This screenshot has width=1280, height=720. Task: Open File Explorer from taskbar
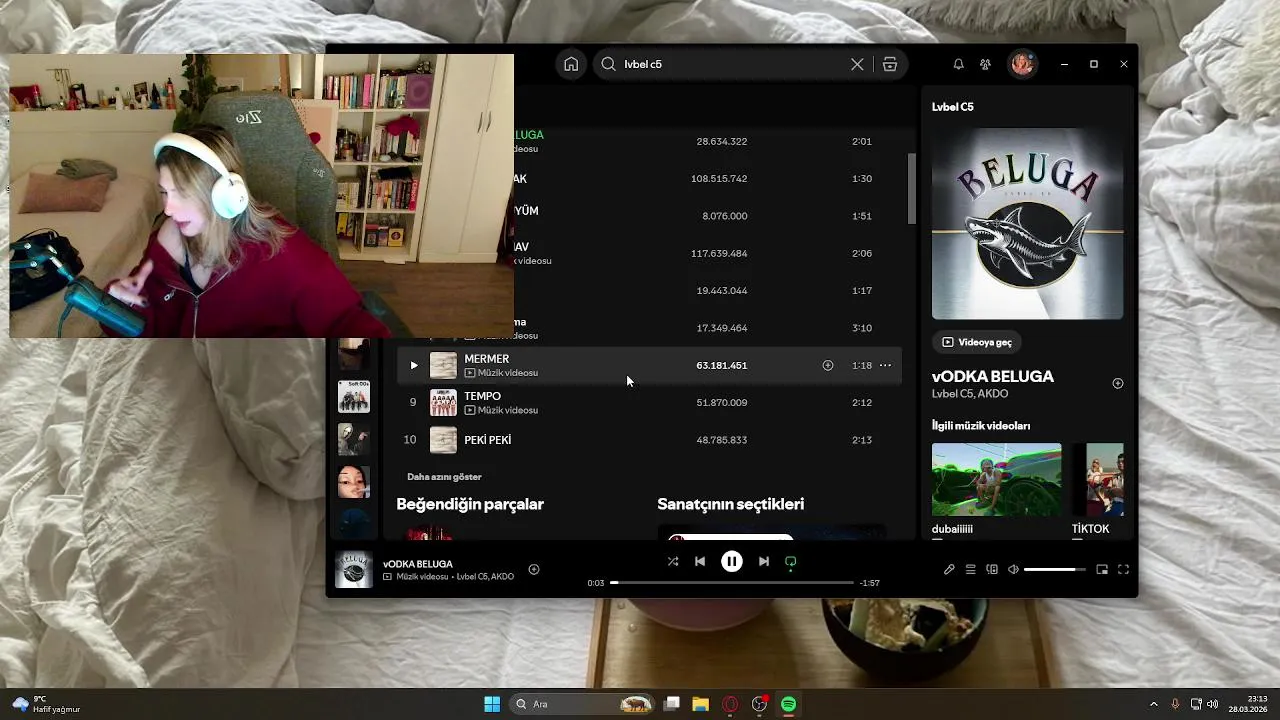tap(700, 704)
